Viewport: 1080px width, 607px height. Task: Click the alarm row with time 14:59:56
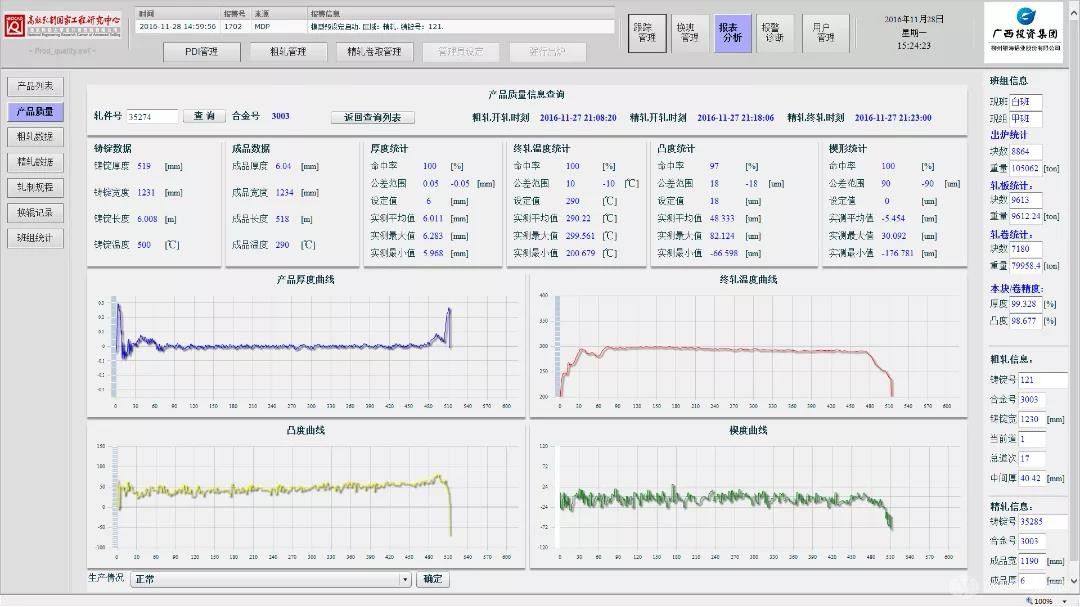coord(375,26)
